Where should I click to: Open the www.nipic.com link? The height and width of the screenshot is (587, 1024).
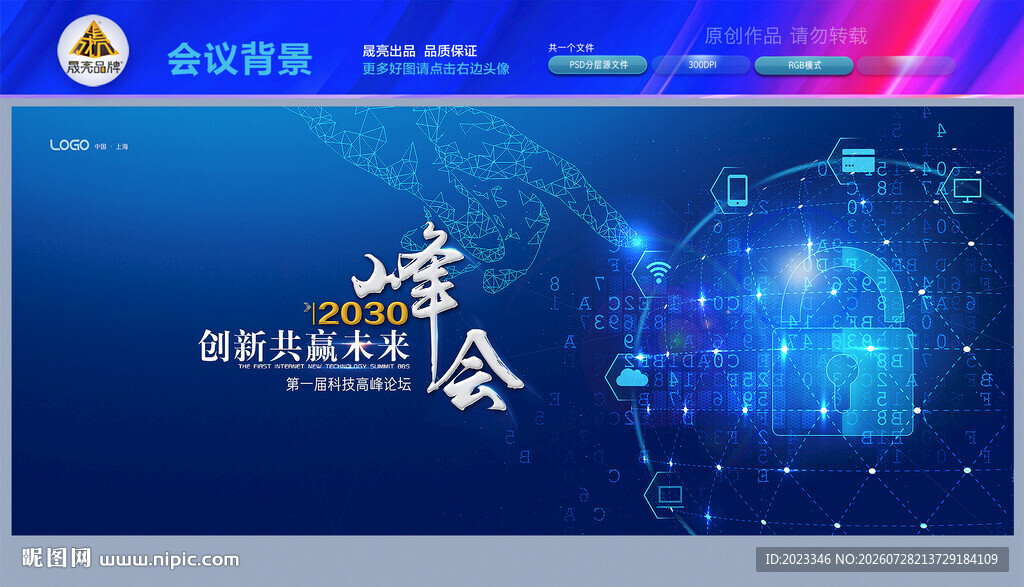point(169,560)
